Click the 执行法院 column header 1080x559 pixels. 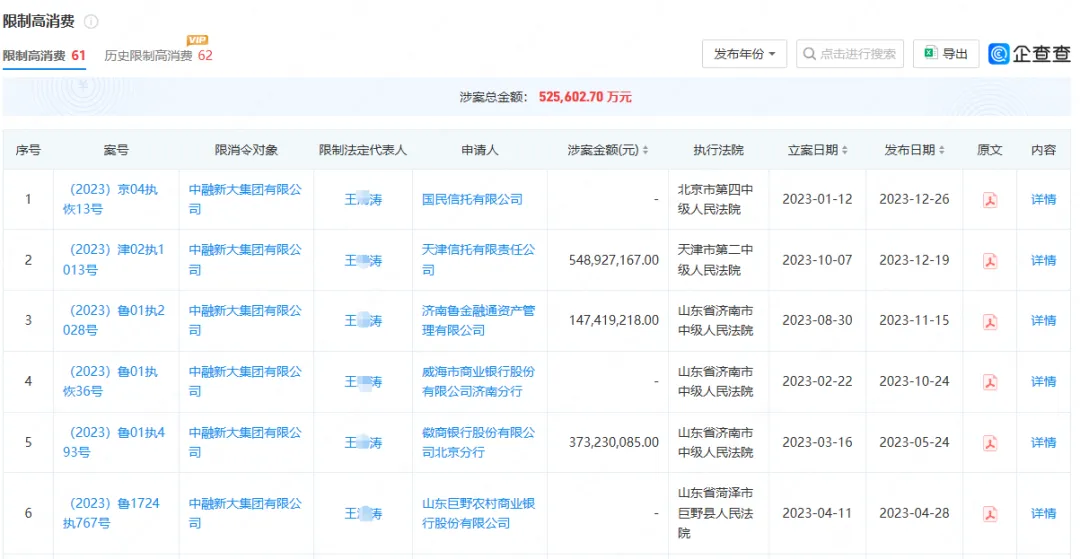click(719, 150)
